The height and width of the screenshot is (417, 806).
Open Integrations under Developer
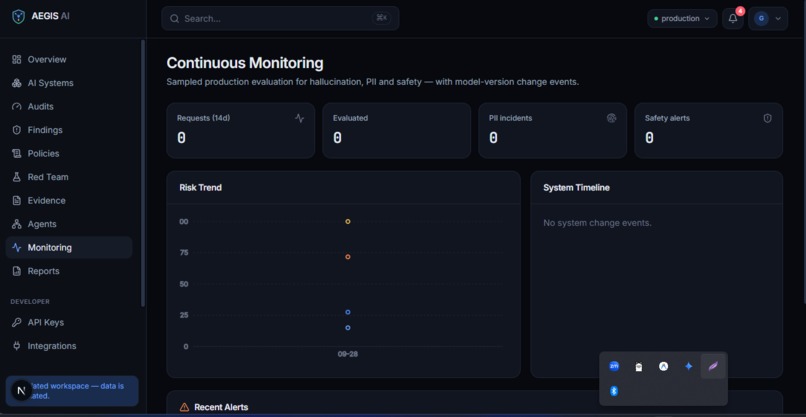coord(68,346)
